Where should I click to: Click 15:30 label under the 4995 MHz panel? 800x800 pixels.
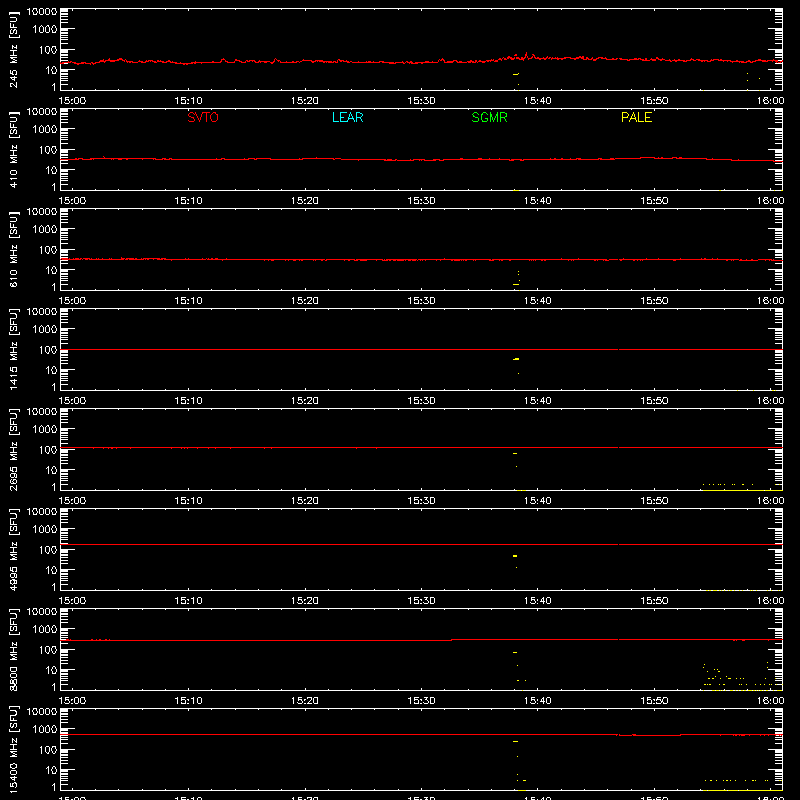click(421, 601)
